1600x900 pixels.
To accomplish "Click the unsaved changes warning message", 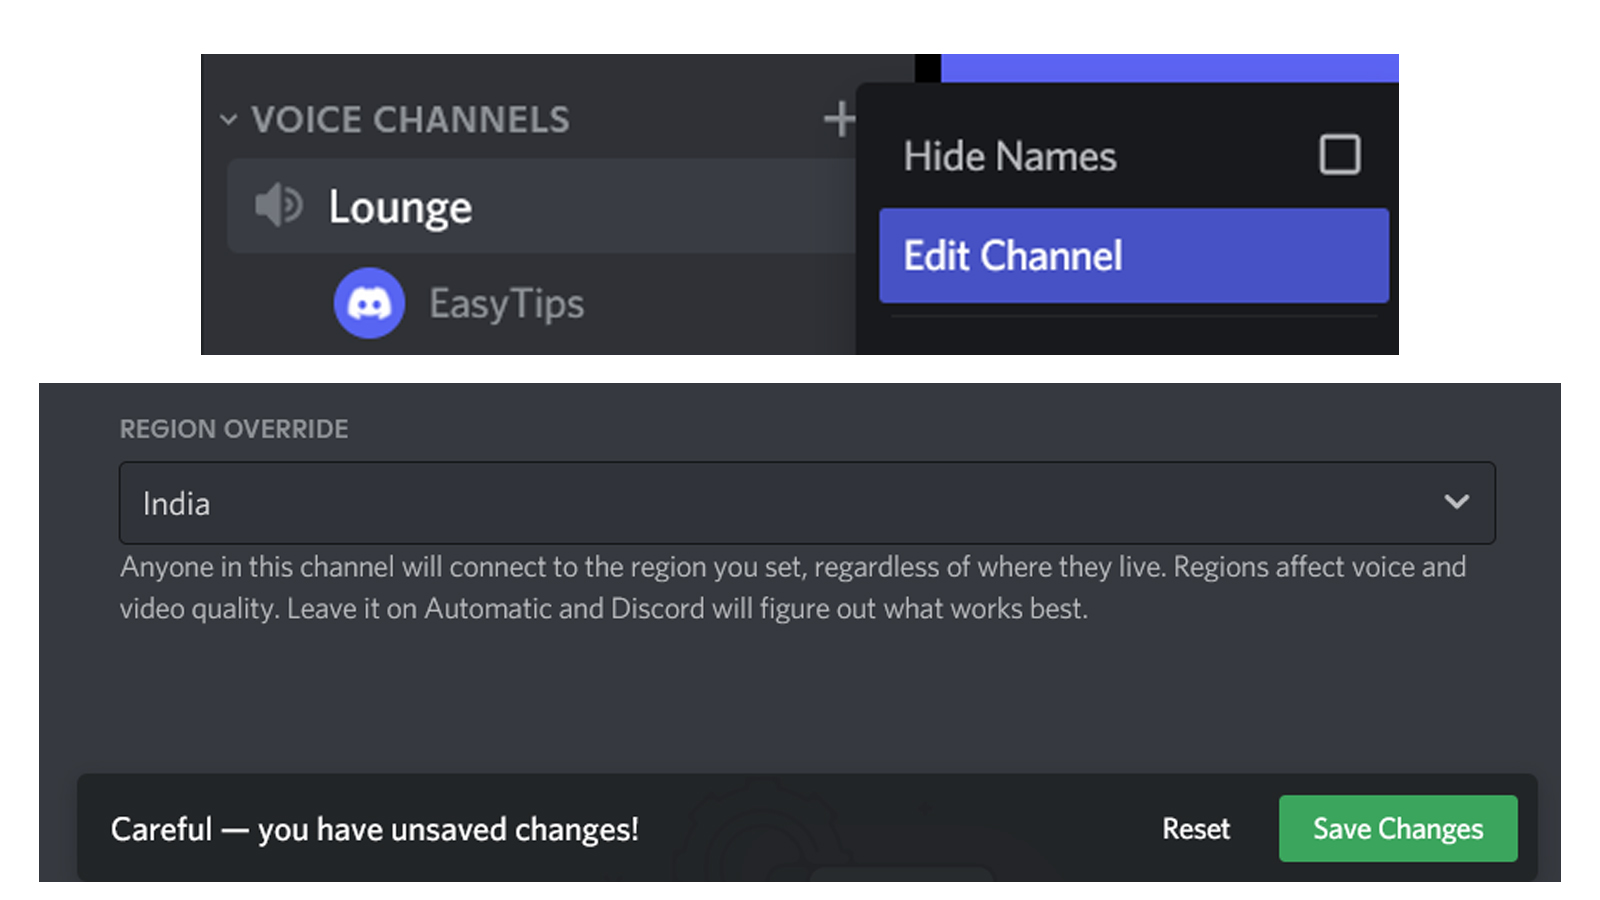I will pos(374,829).
